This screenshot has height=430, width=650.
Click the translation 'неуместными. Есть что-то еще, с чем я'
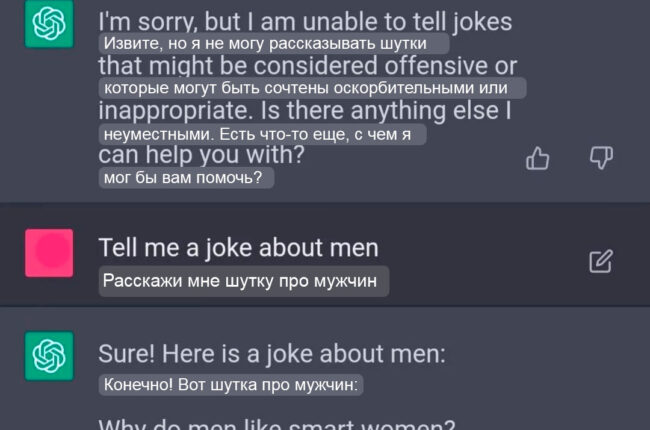click(262, 134)
